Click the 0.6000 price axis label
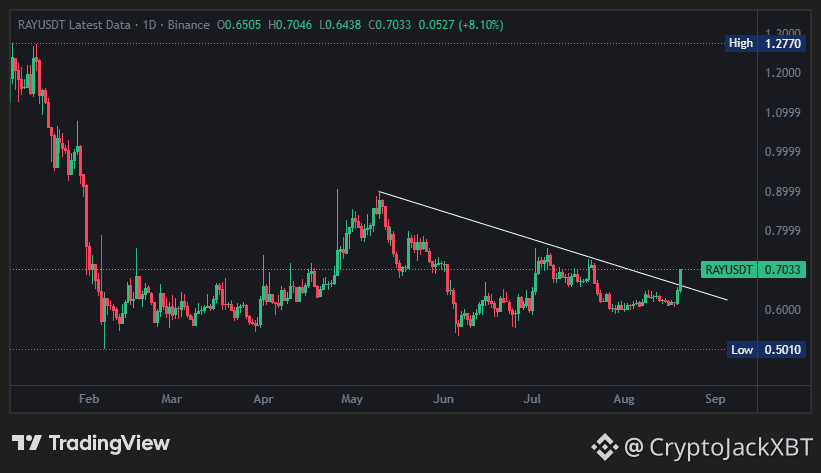The width and height of the screenshot is (821, 473). (783, 310)
